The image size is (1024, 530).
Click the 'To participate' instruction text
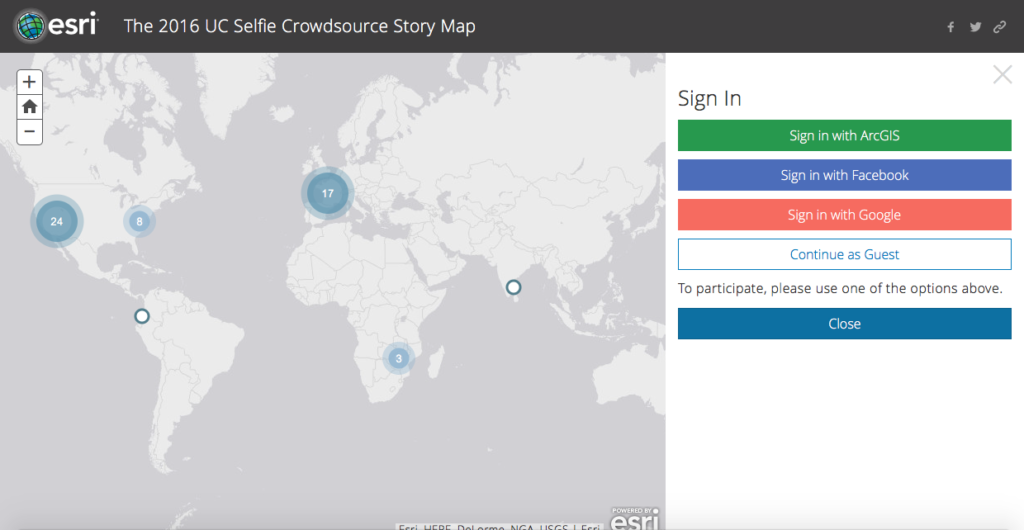(840, 288)
